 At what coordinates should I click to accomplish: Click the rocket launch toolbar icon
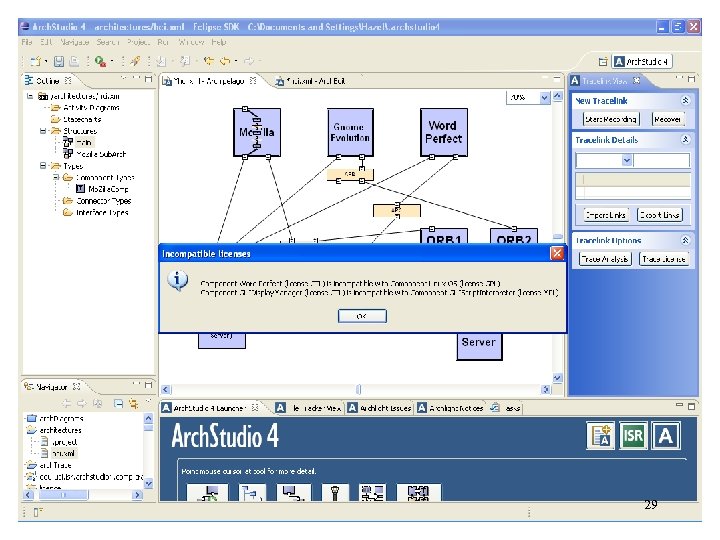coord(135,61)
